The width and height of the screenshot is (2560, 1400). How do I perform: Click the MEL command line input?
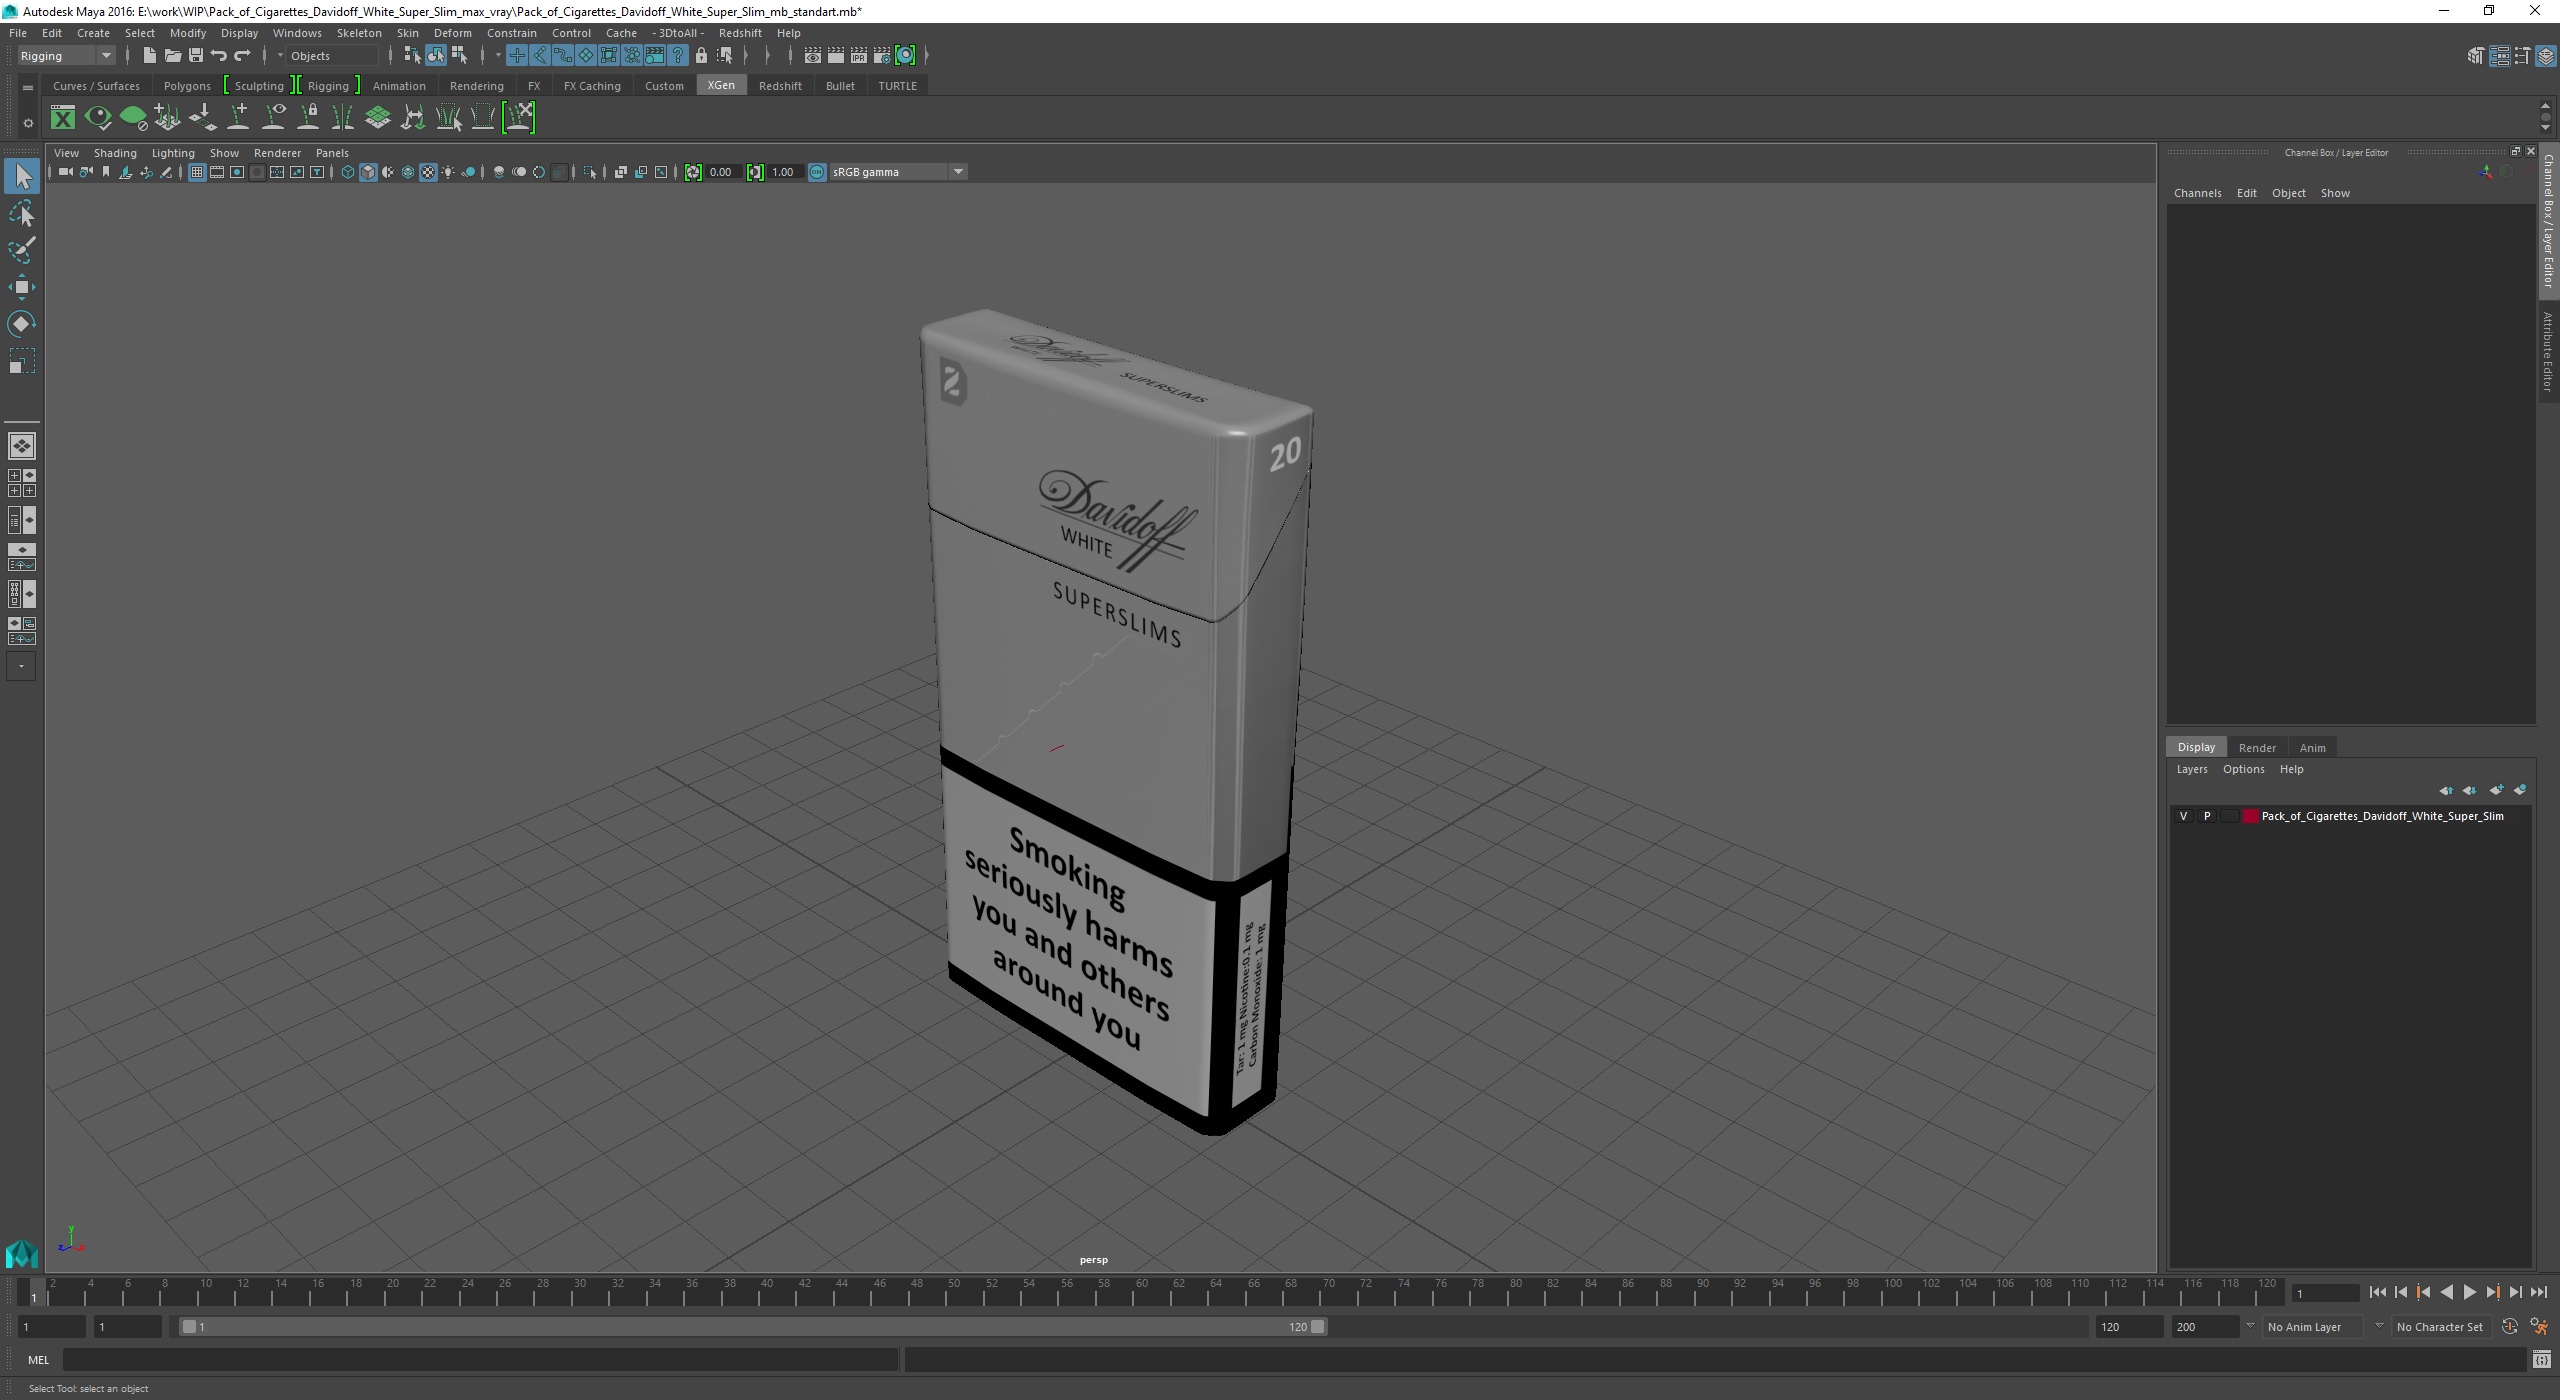coord(480,1360)
